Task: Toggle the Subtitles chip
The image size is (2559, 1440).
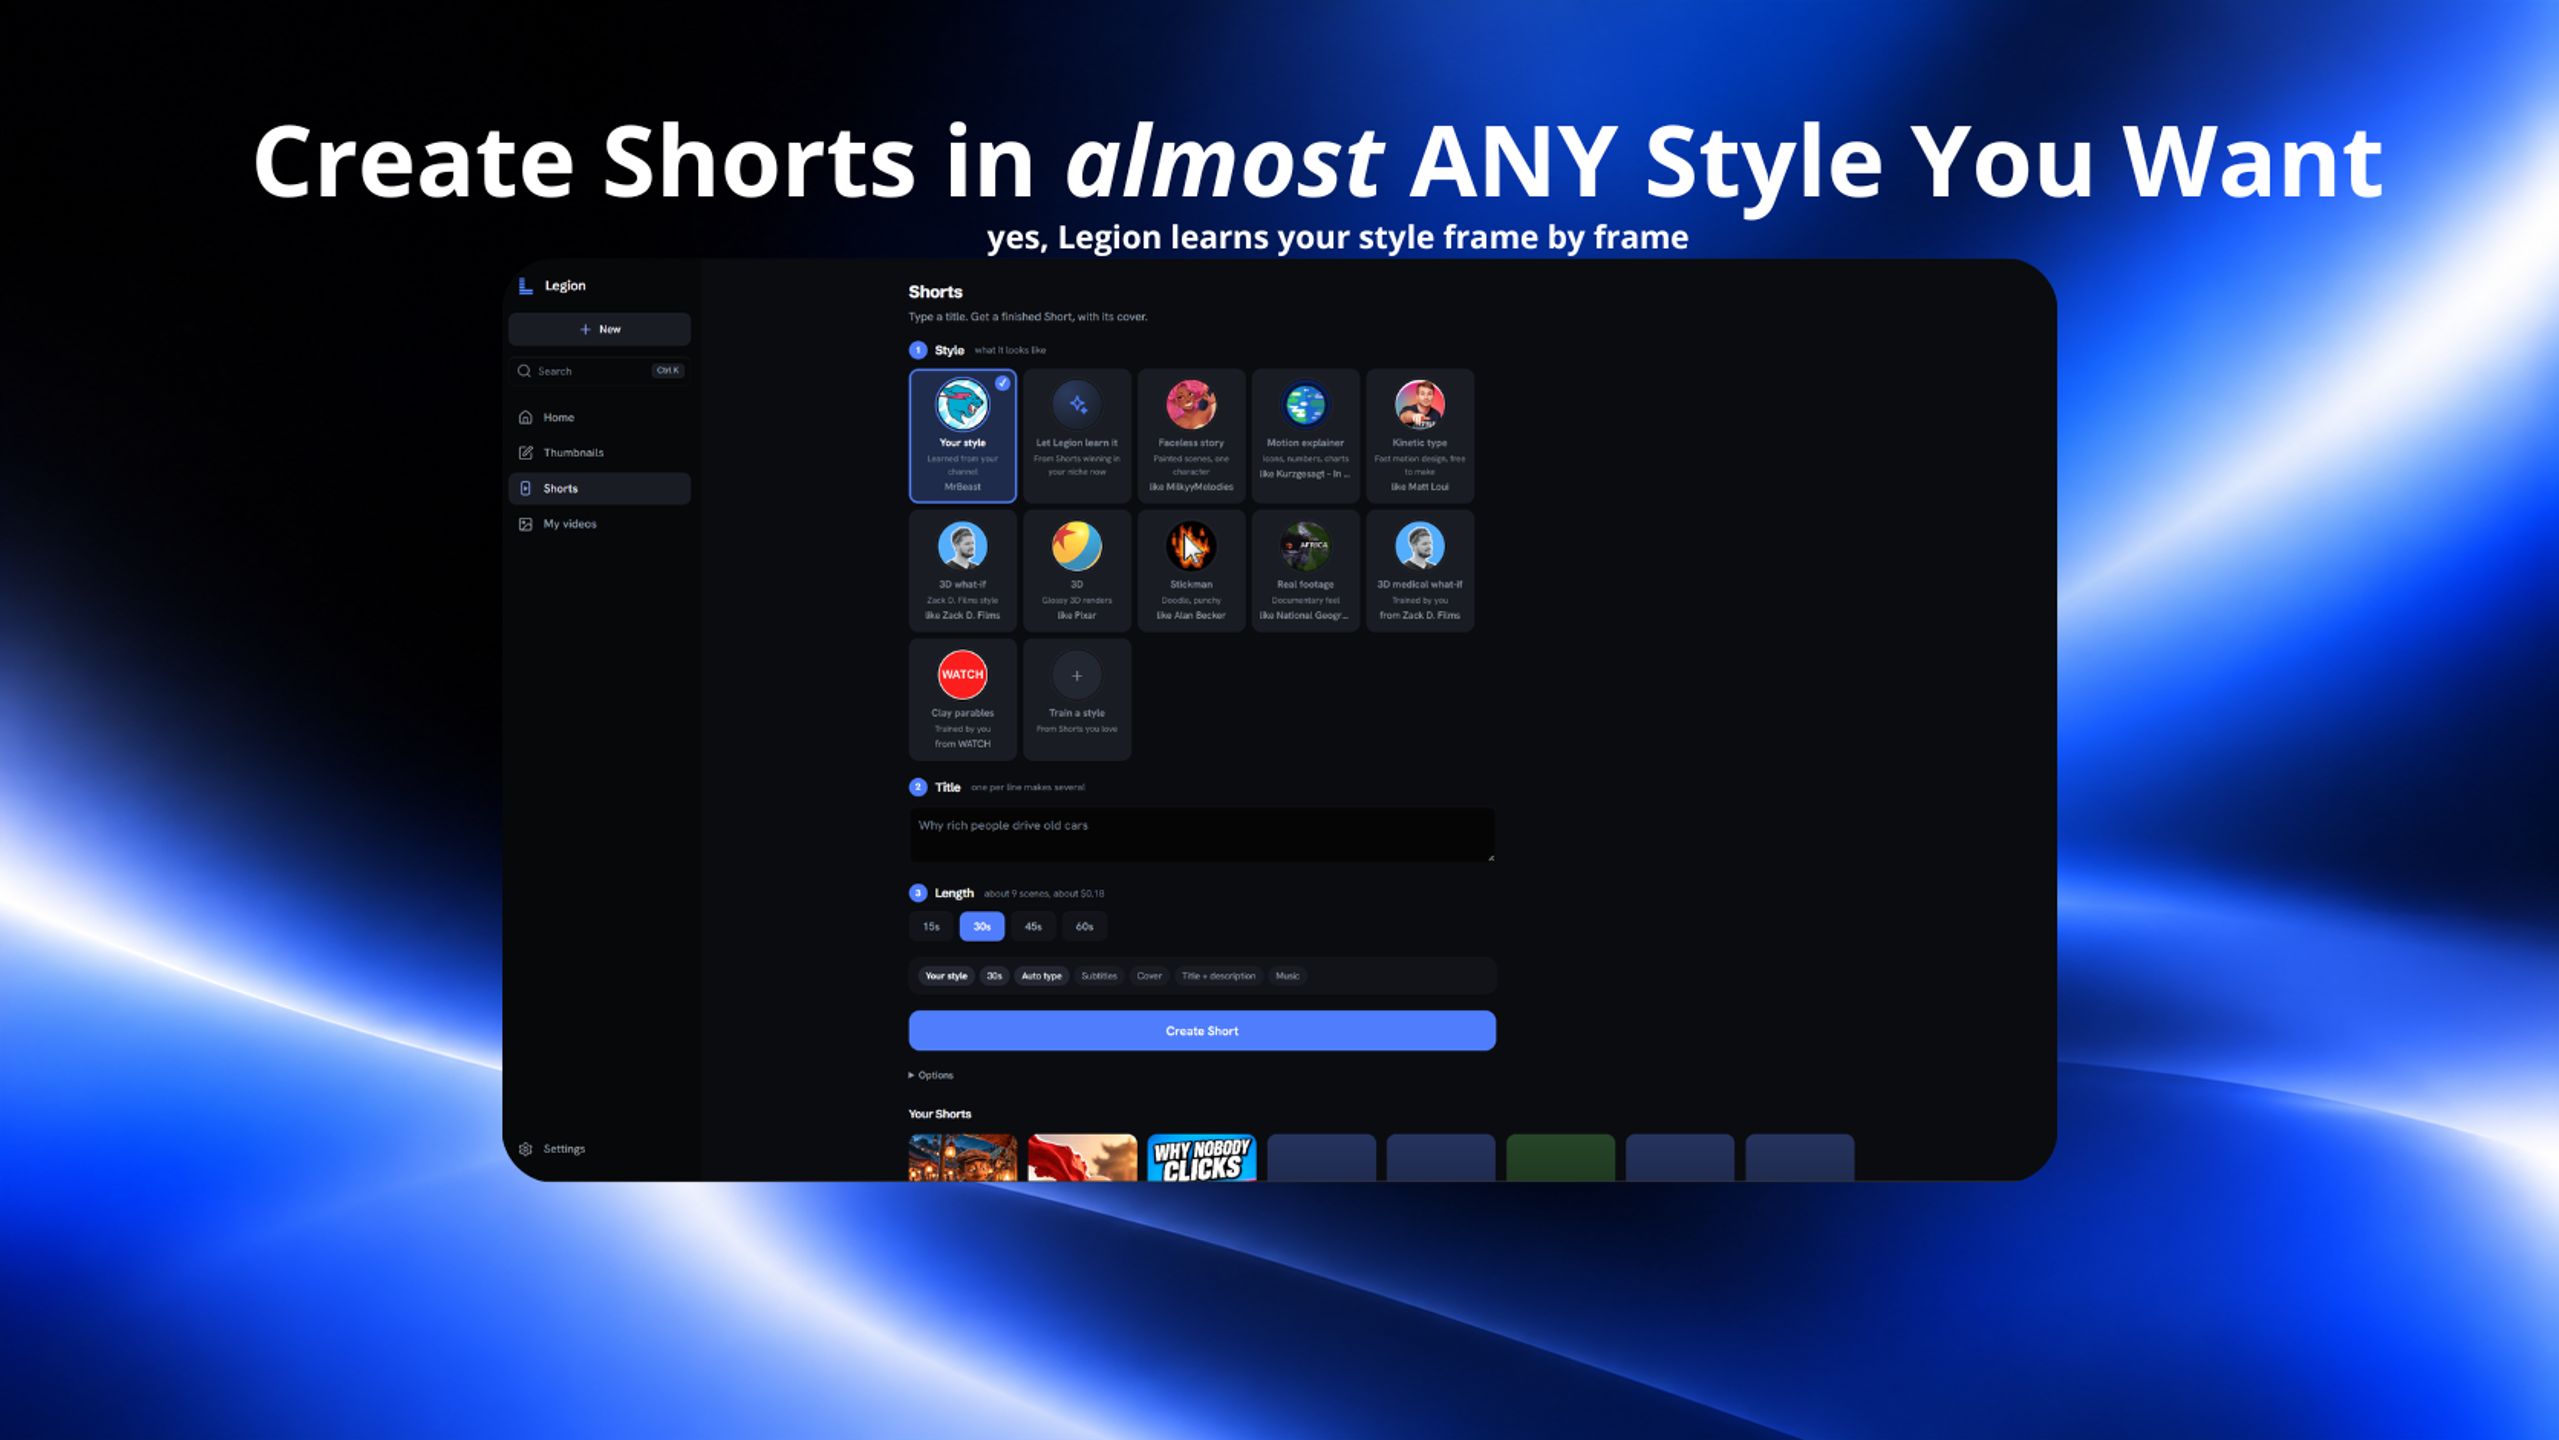Action: click(x=1098, y=976)
